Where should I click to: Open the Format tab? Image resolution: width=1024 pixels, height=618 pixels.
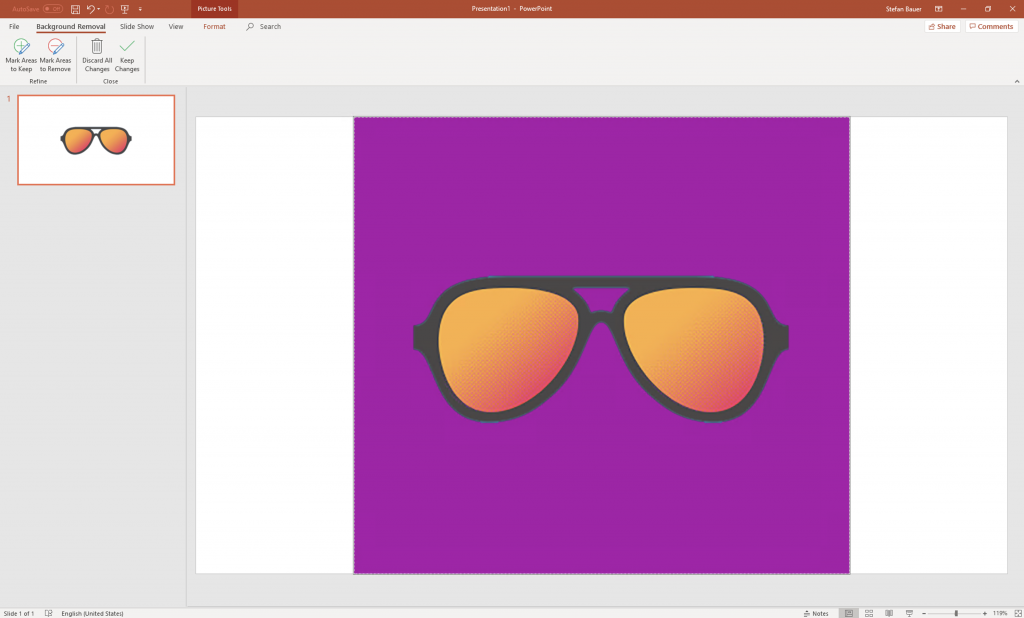[x=214, y=27]
